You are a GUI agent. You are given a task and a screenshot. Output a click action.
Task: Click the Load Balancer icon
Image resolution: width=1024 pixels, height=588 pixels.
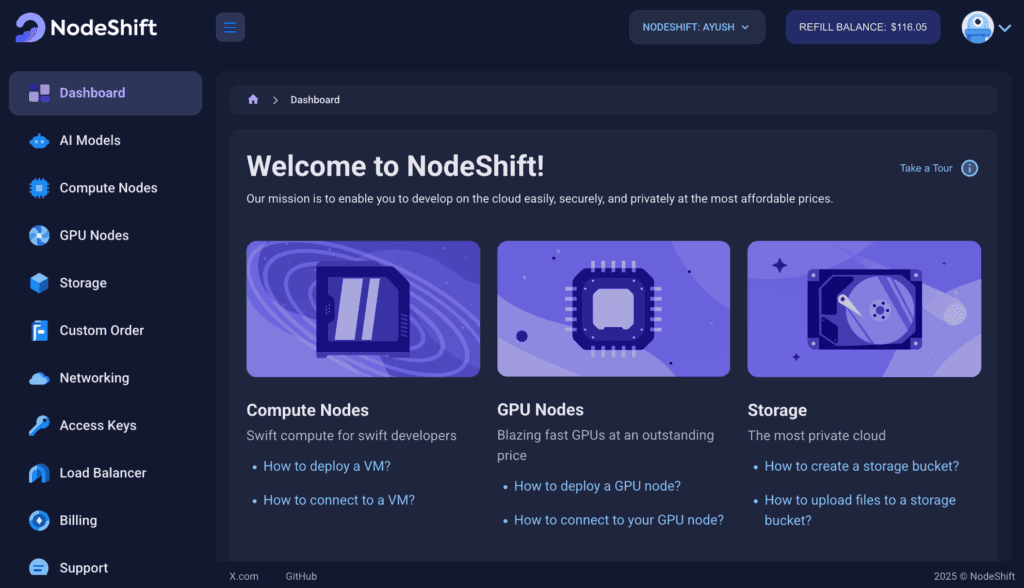[39, 473]
